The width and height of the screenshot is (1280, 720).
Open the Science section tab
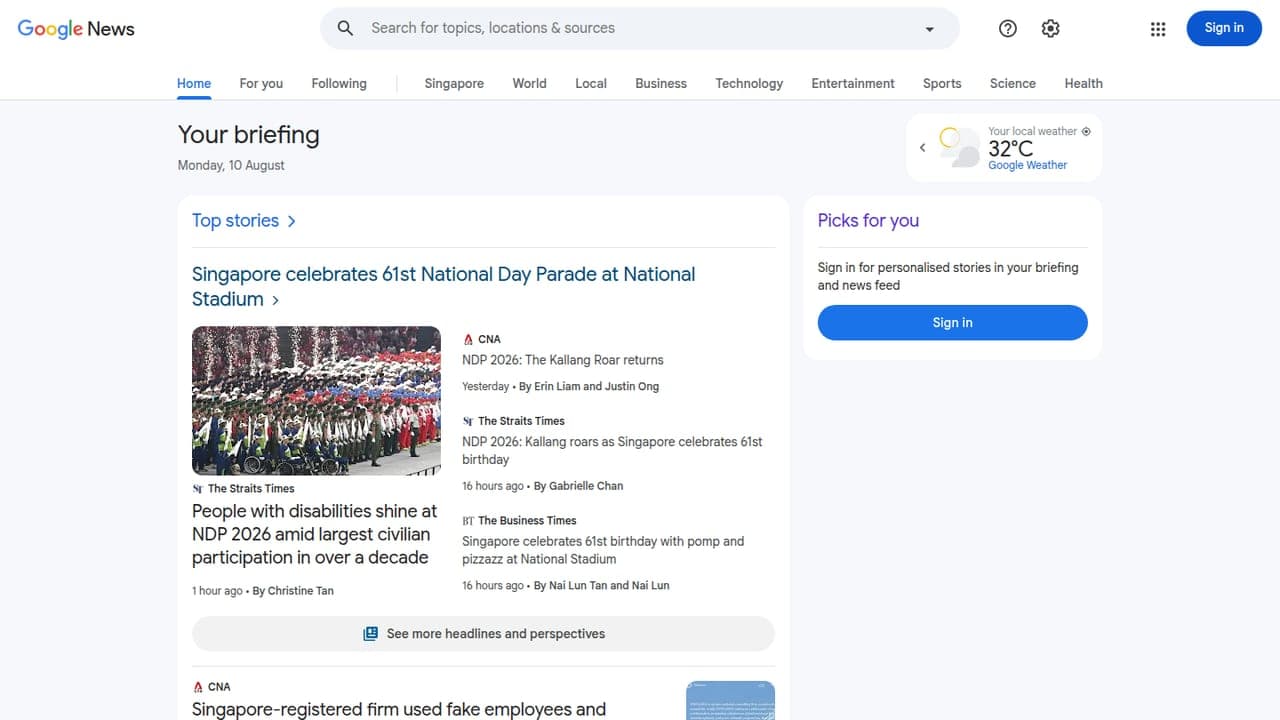tap(1013, 83)
